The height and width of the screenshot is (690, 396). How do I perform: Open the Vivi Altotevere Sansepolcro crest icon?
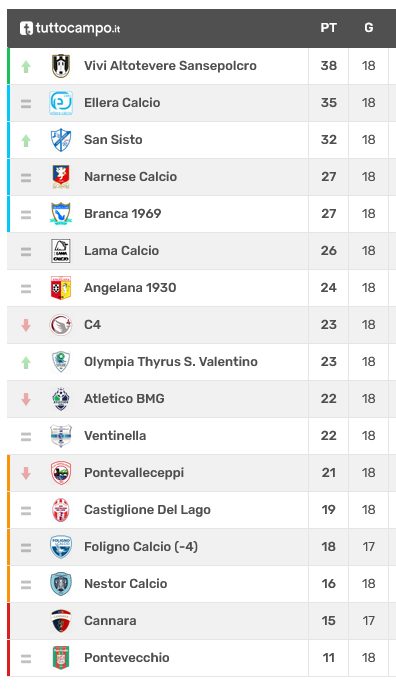(61, 66)
